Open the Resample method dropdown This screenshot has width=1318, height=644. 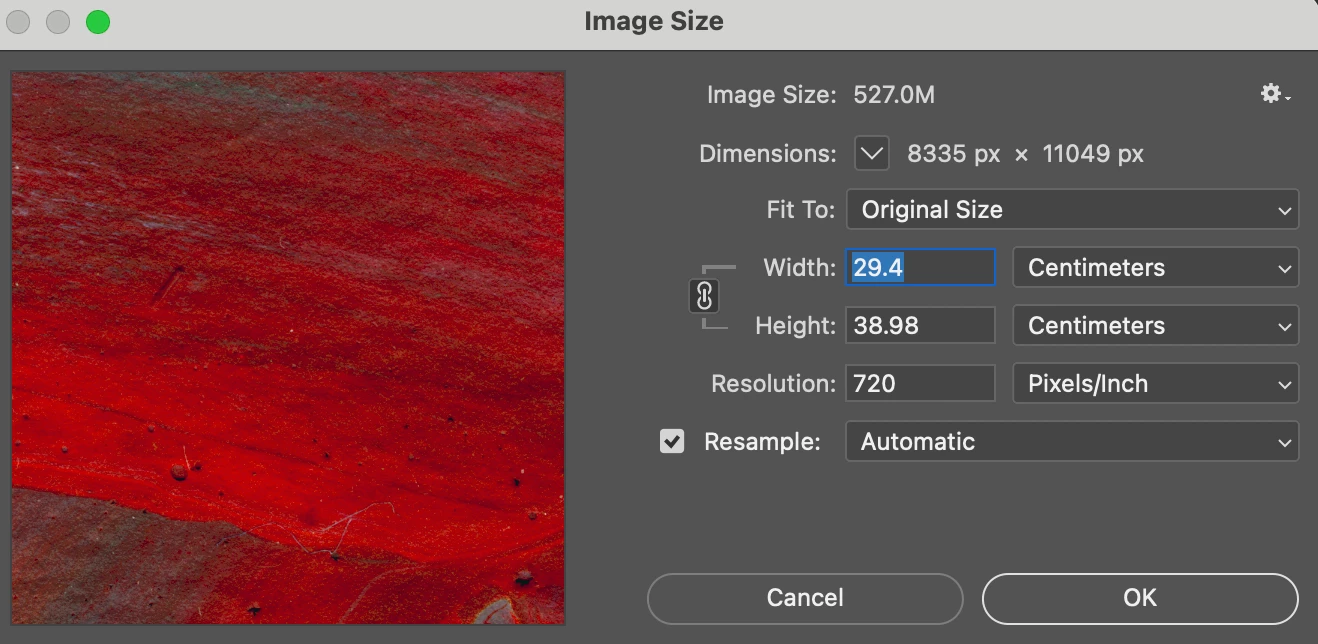1072,442
